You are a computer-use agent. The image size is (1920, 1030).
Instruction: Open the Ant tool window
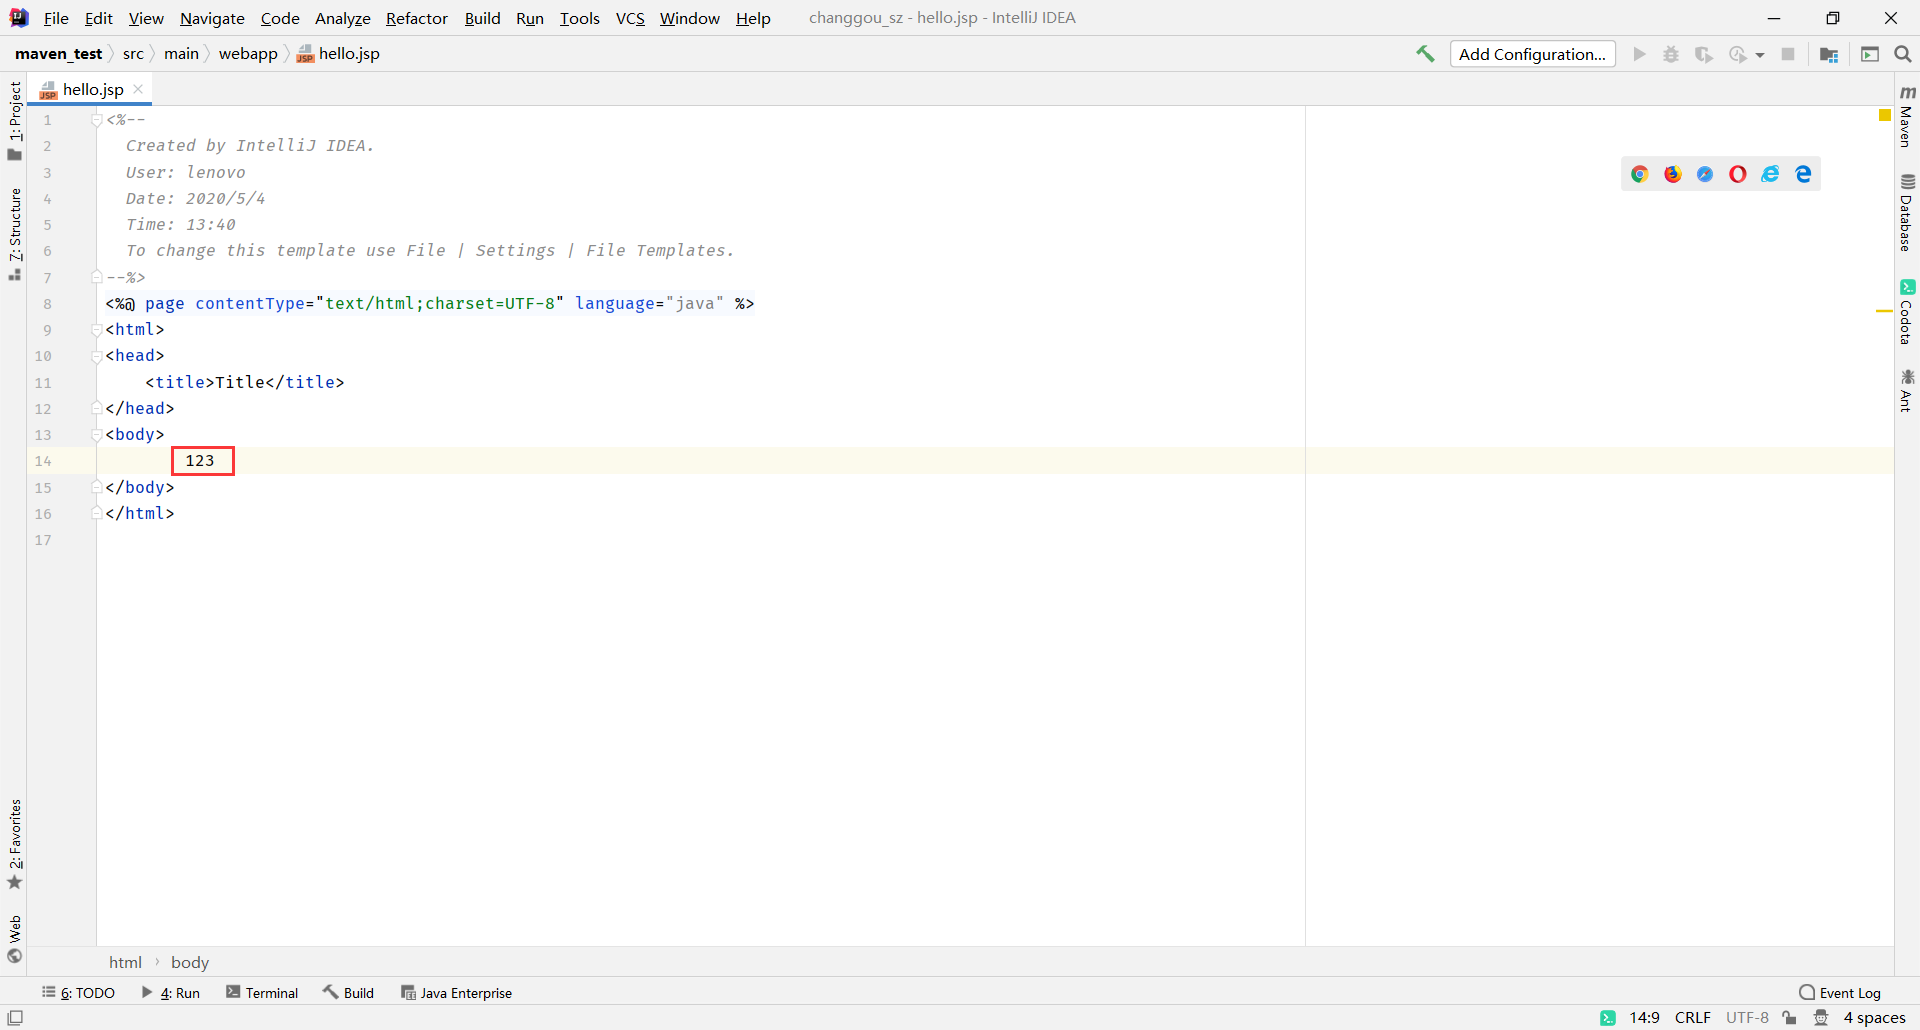(1907, 390)
